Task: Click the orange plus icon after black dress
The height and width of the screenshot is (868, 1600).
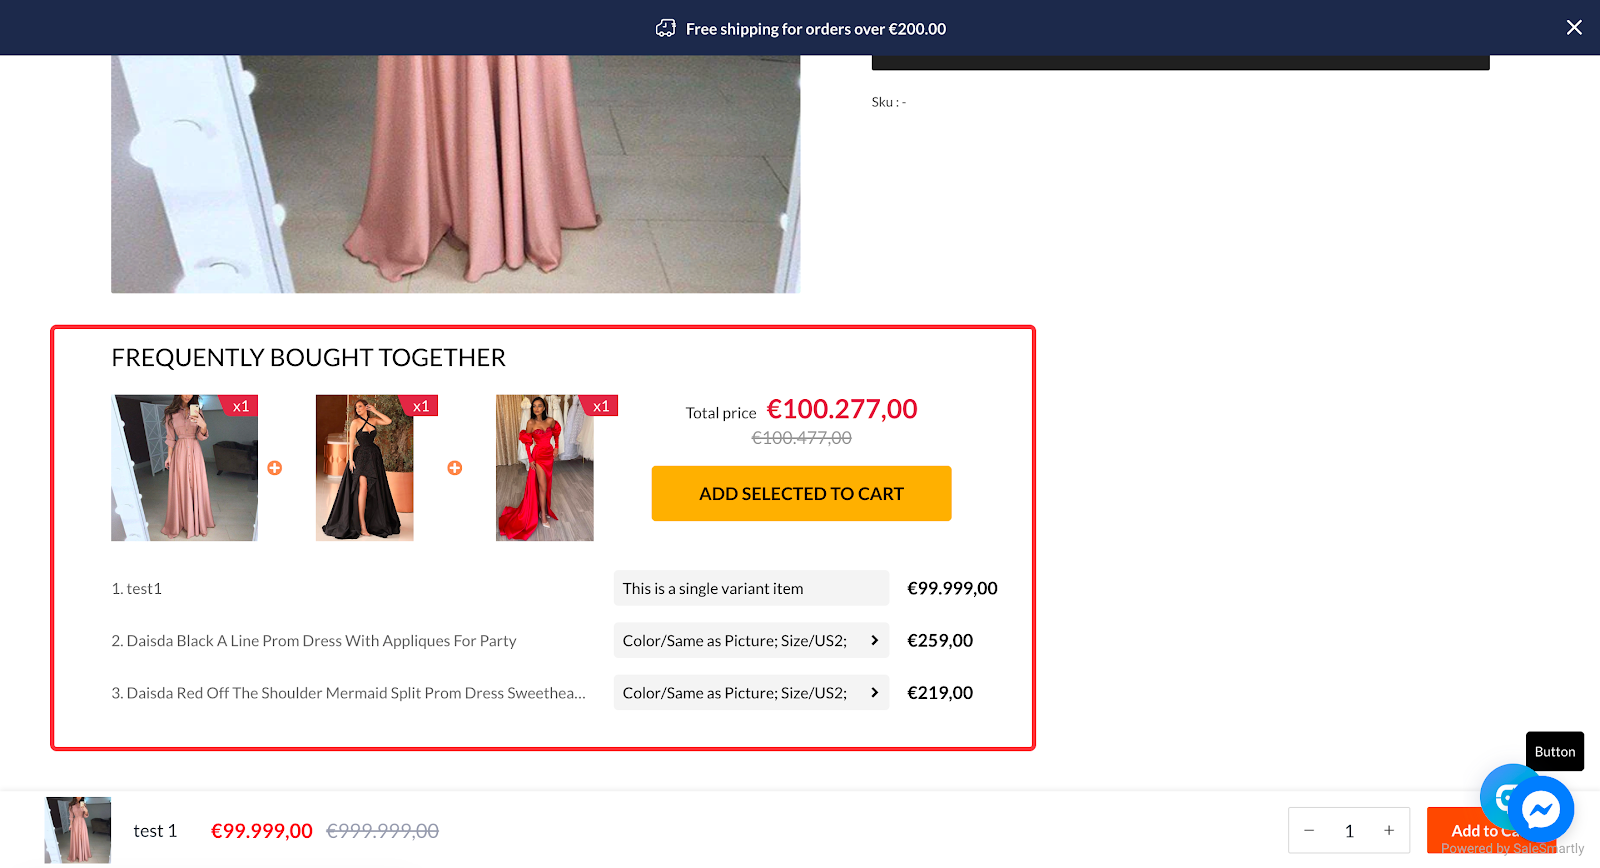Action: 455,468
